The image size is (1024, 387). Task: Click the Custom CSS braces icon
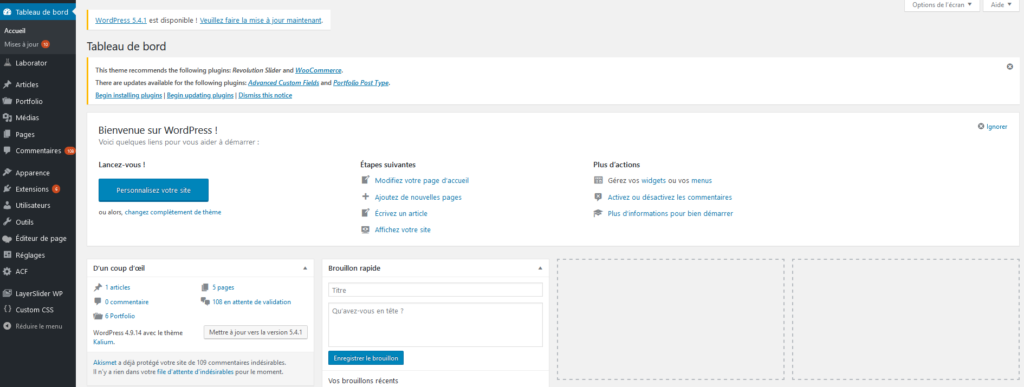tap(7, 309)
